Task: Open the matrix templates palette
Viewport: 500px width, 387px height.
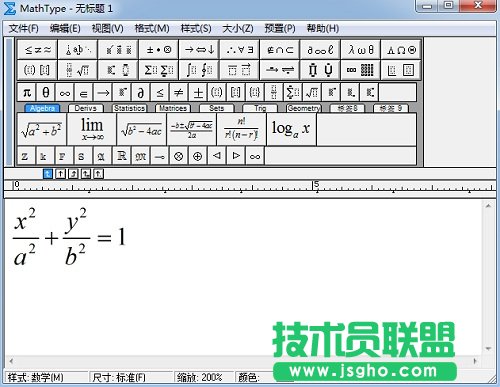Action: click(x=361, y=70)
